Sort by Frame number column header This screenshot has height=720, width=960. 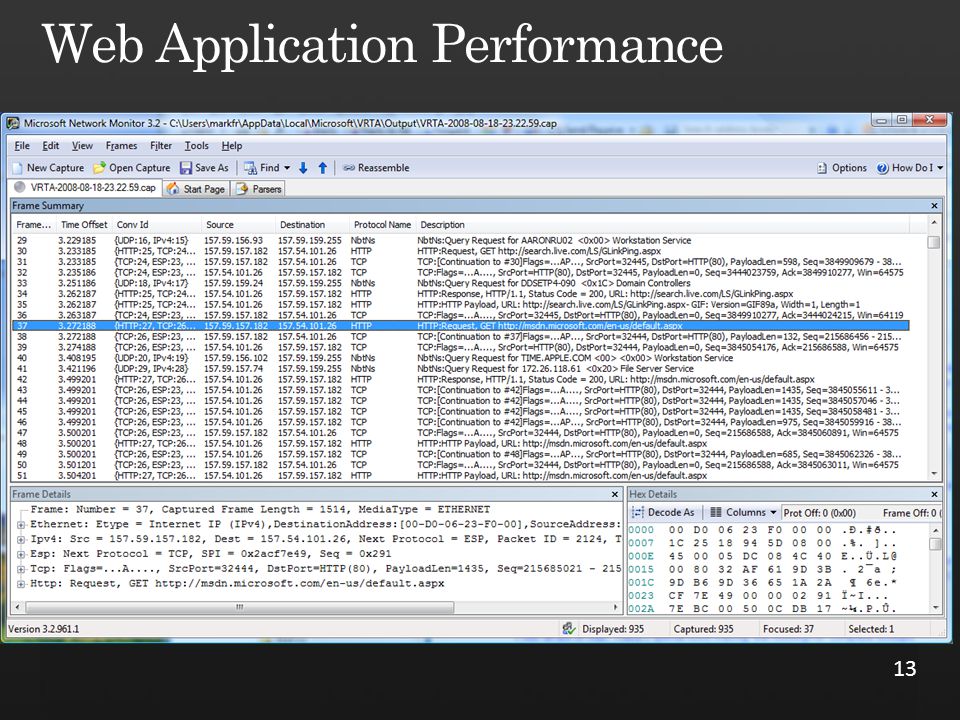34,225
